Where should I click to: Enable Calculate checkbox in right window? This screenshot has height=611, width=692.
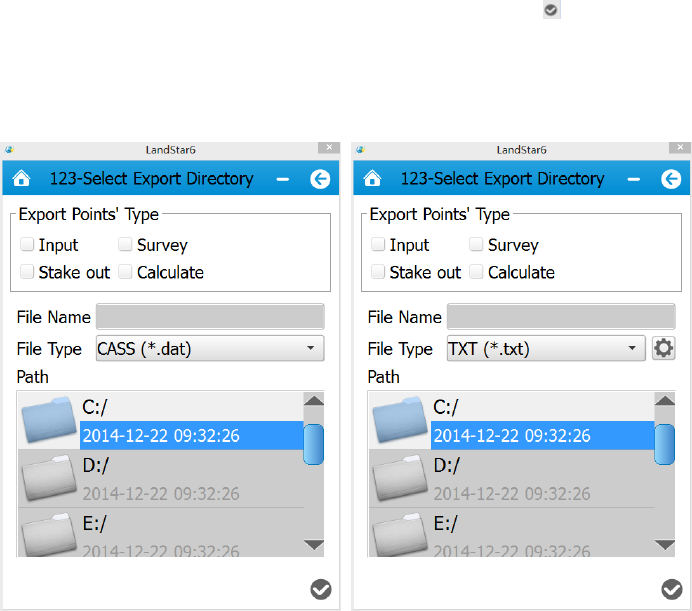click(476, 272)
